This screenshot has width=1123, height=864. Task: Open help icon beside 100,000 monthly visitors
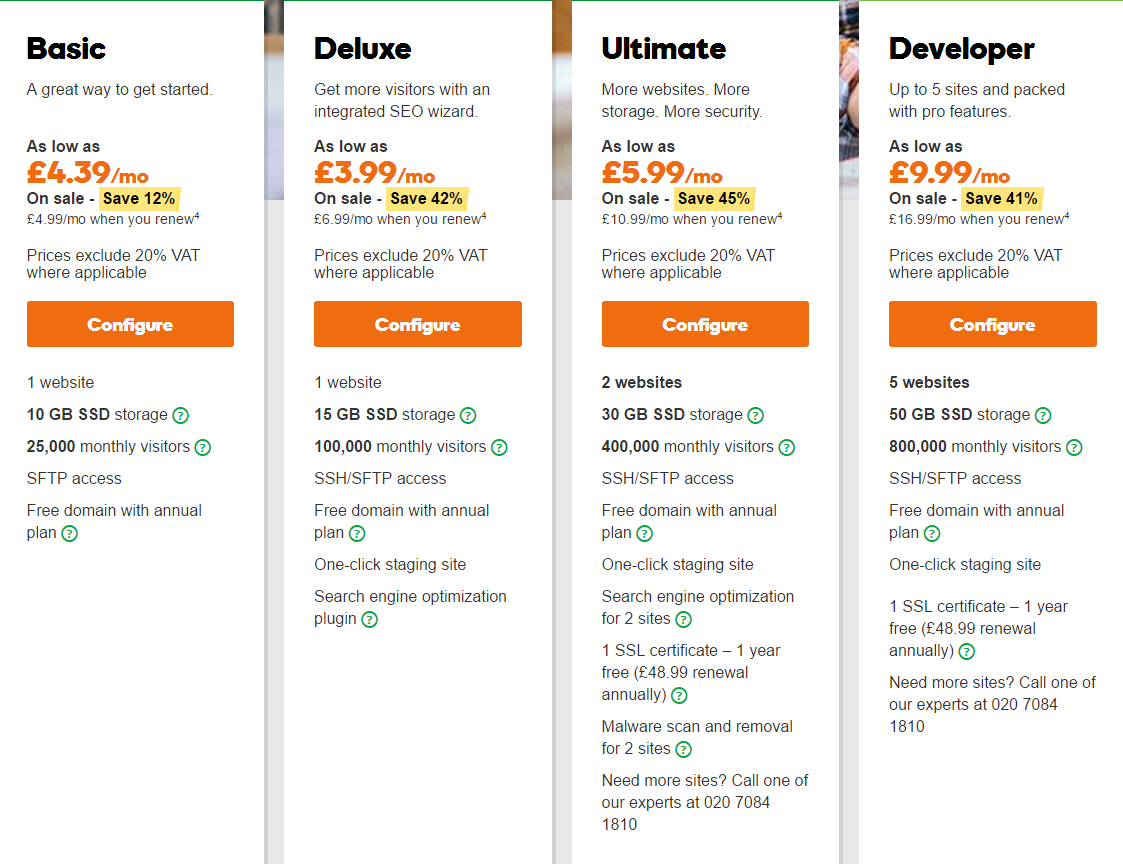500,447
